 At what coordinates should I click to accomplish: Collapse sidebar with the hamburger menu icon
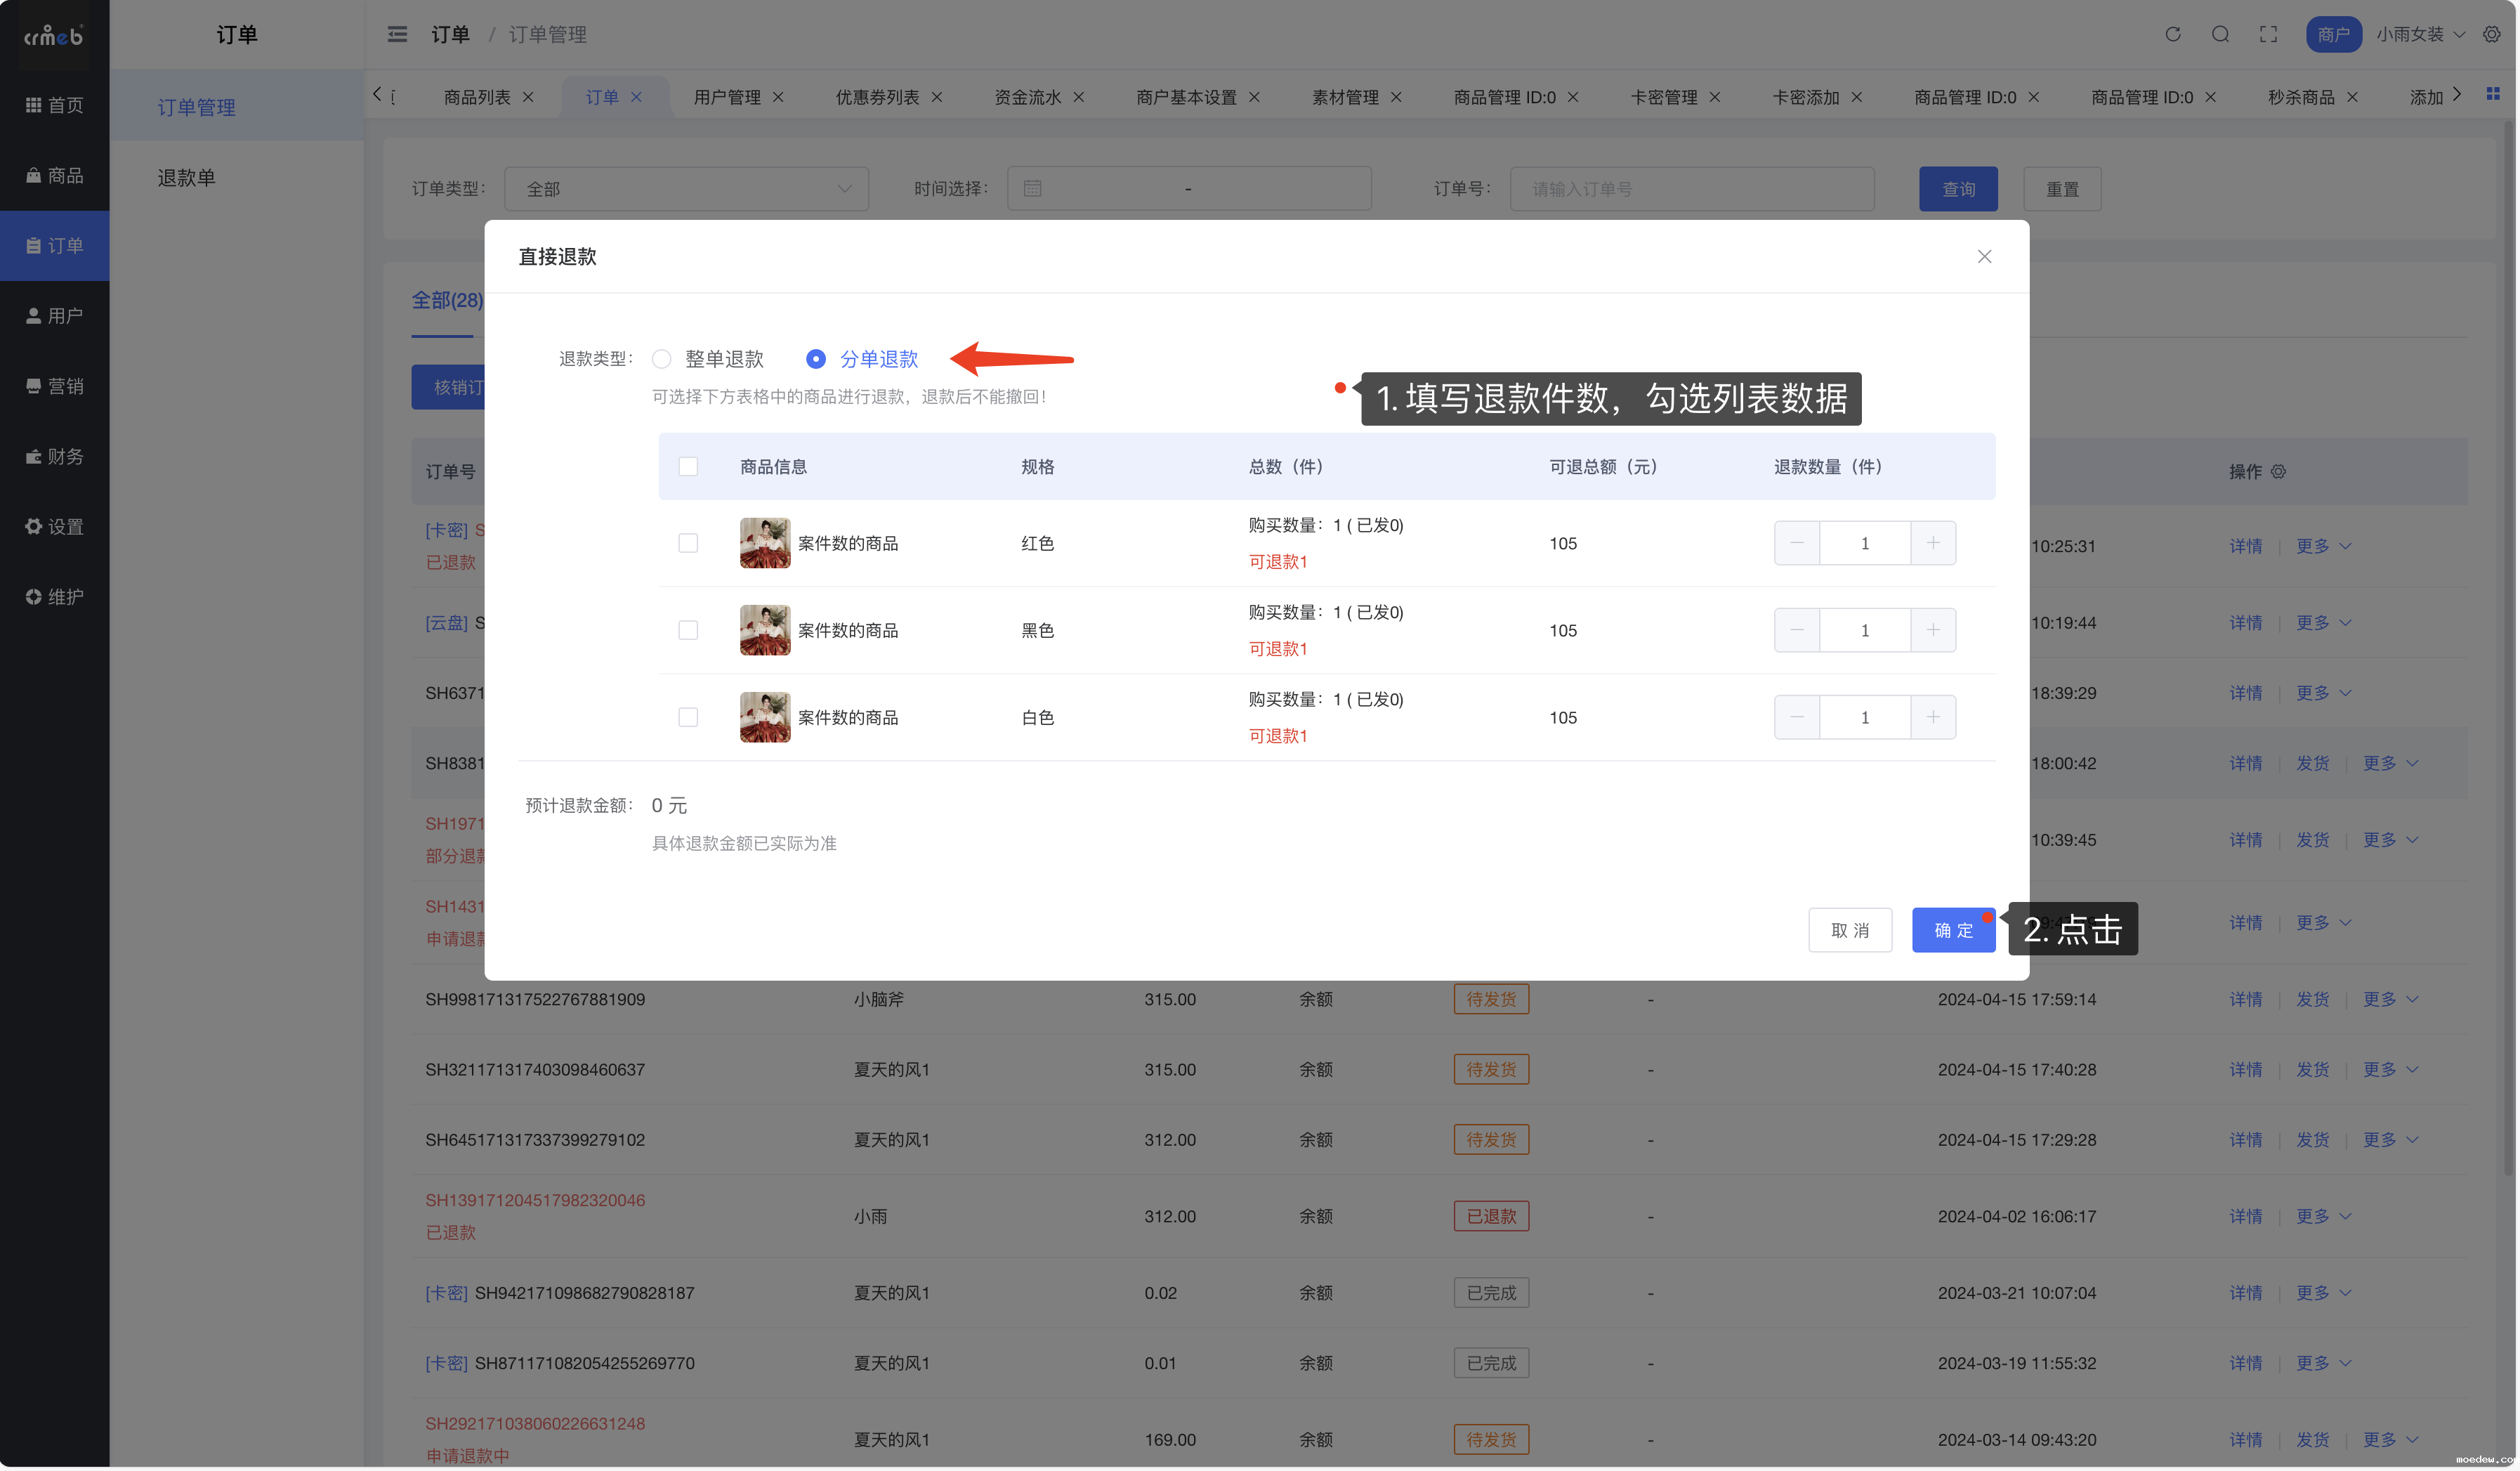(397, 34)
